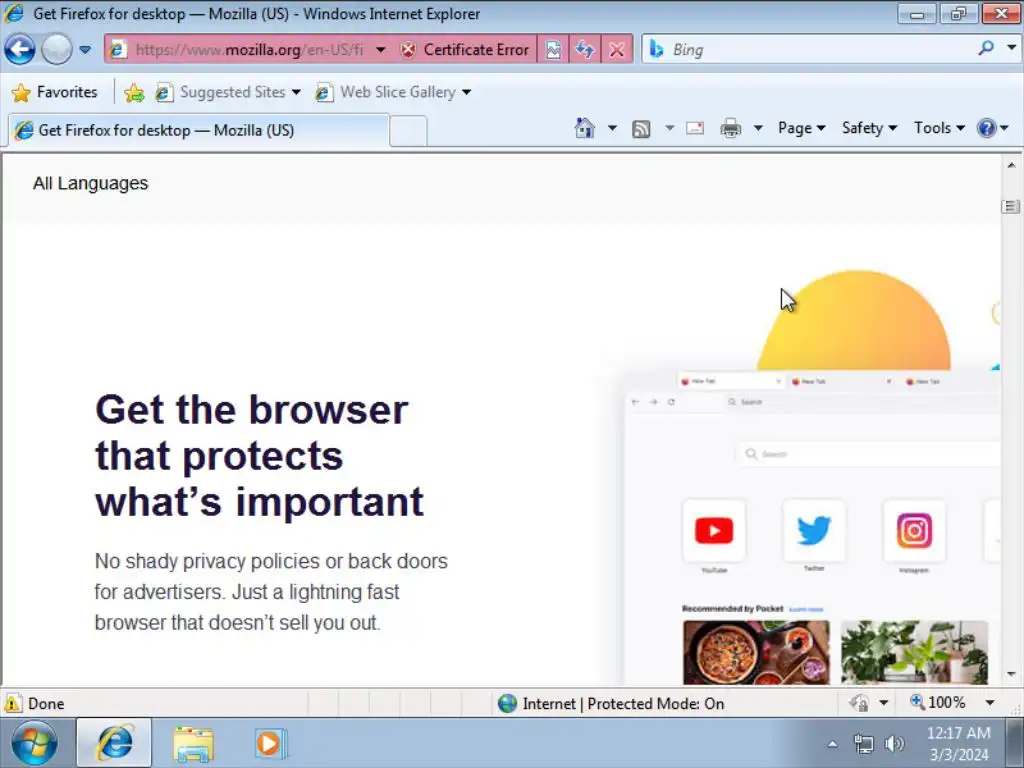Expand the Home button dropdown arrow
The image size is (1024, 768).
[612, 128]
